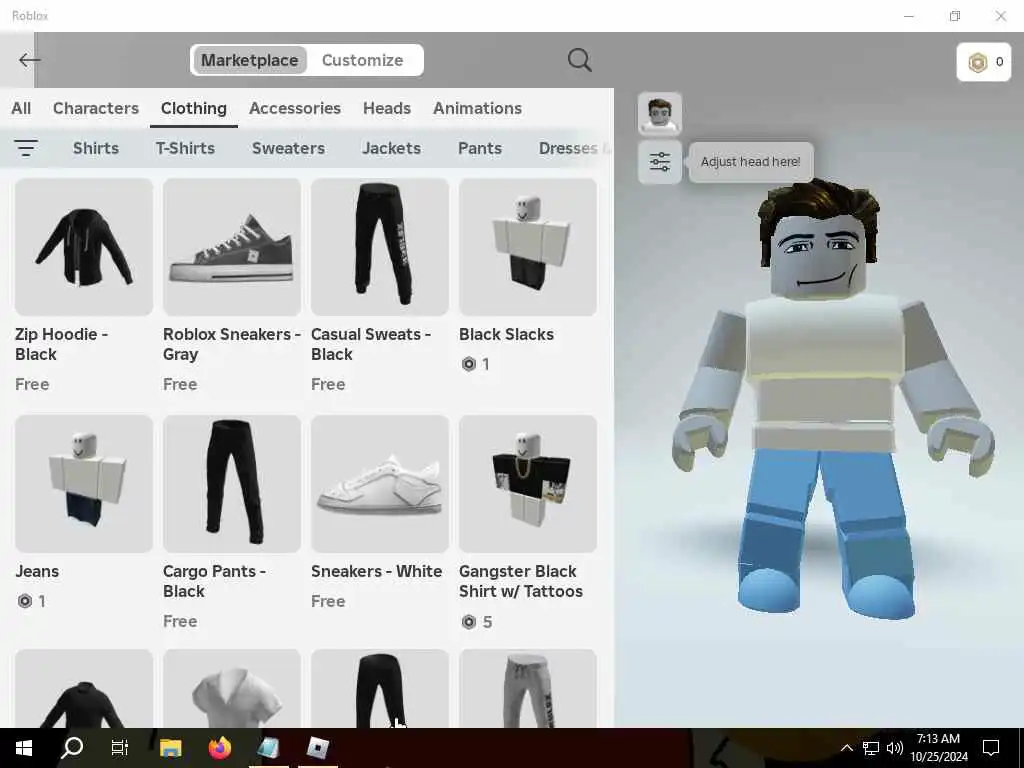Click the 'Sneakers - White' title
This screenshot has height=768, width=1024.
pos(377,571)
